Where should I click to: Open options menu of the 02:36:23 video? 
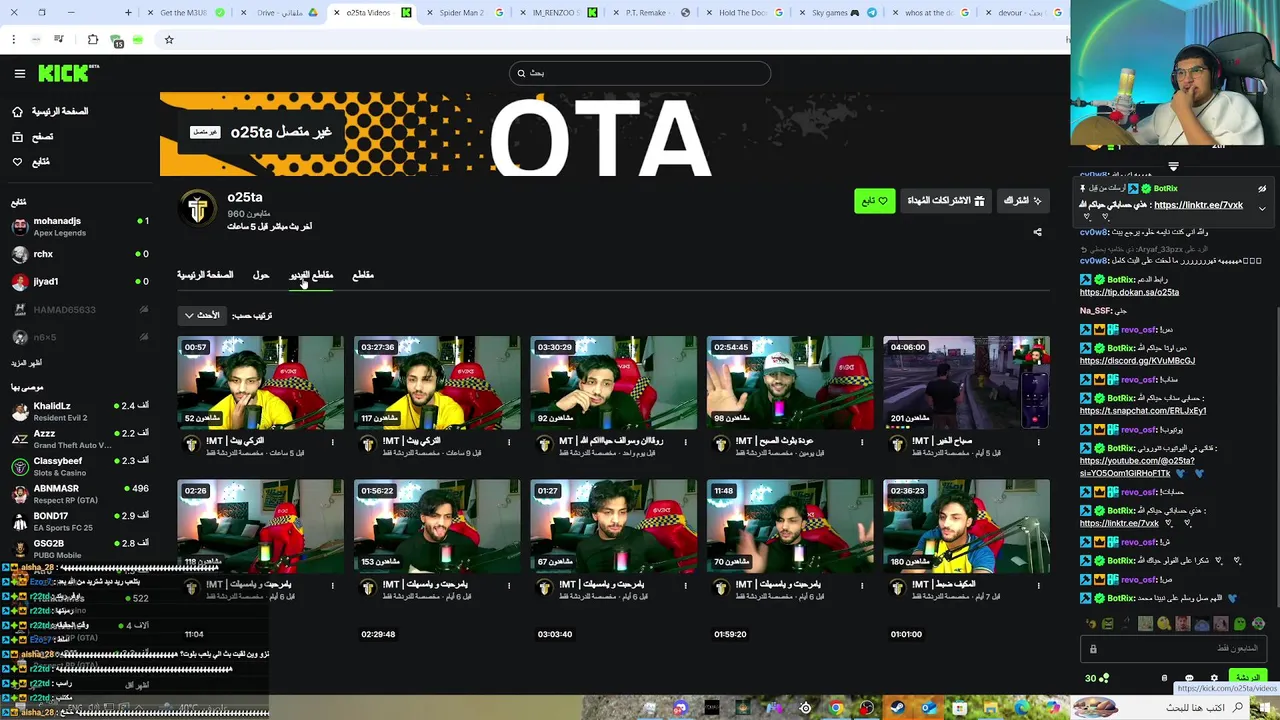(x=1037, y=584)
